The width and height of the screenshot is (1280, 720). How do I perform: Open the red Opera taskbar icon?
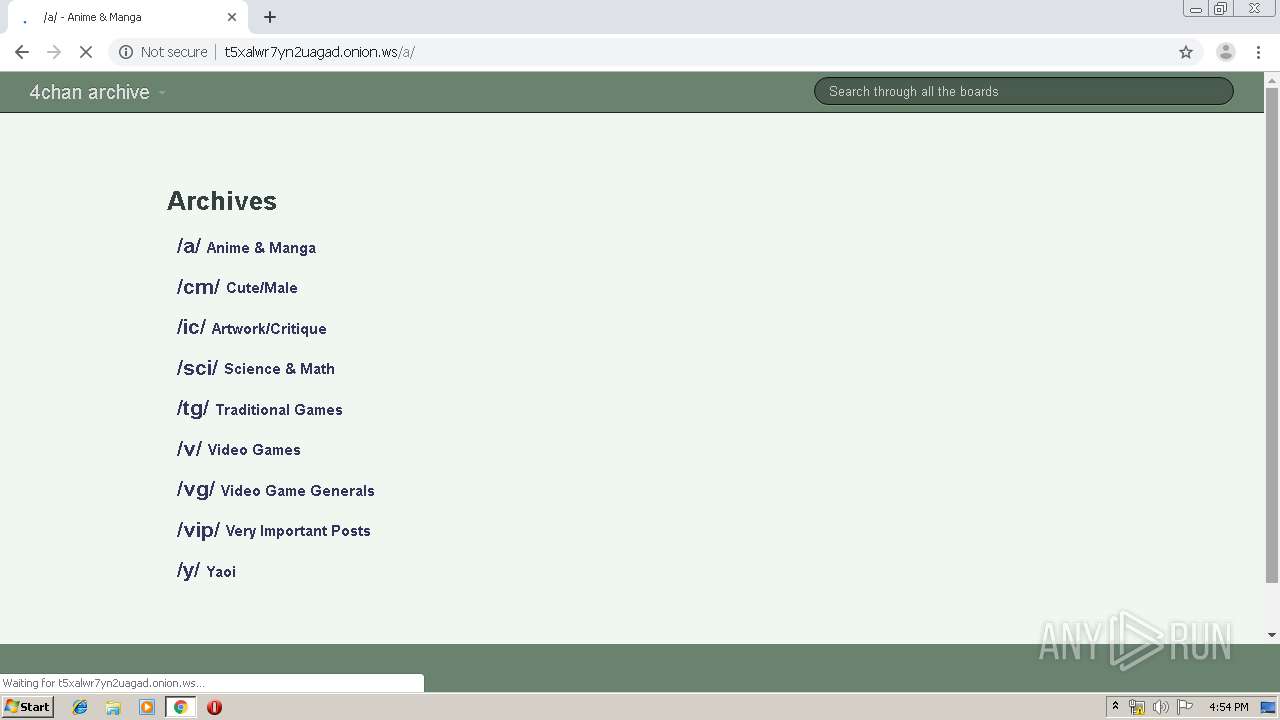214,707
